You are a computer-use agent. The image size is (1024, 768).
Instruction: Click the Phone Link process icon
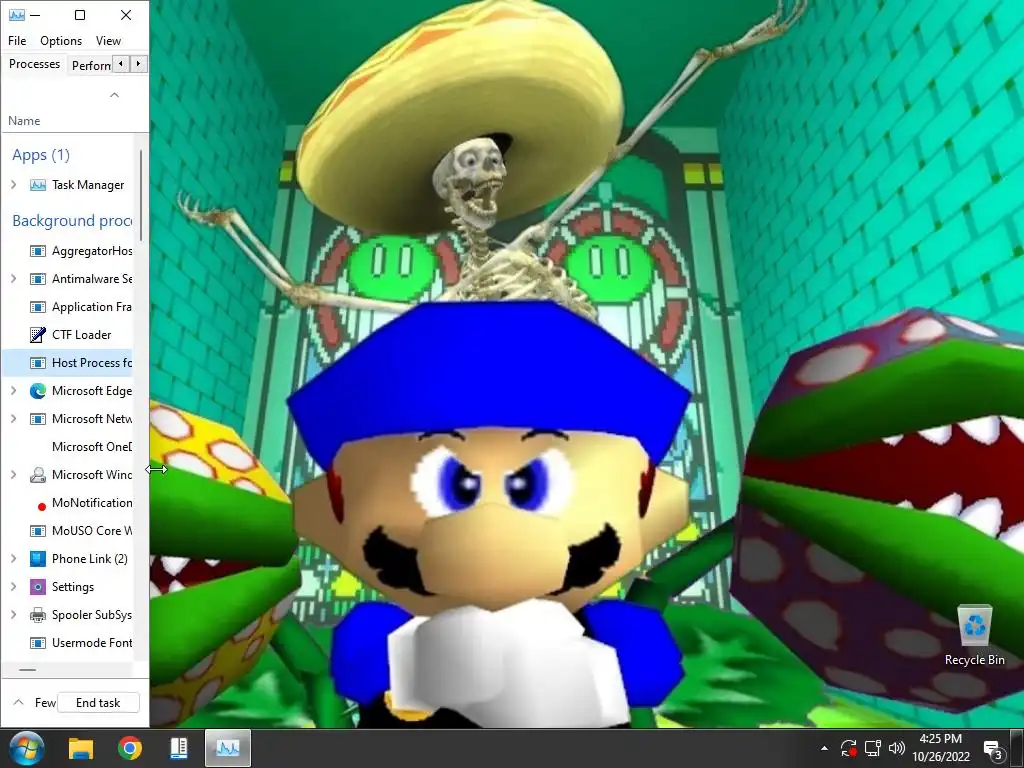38,559
